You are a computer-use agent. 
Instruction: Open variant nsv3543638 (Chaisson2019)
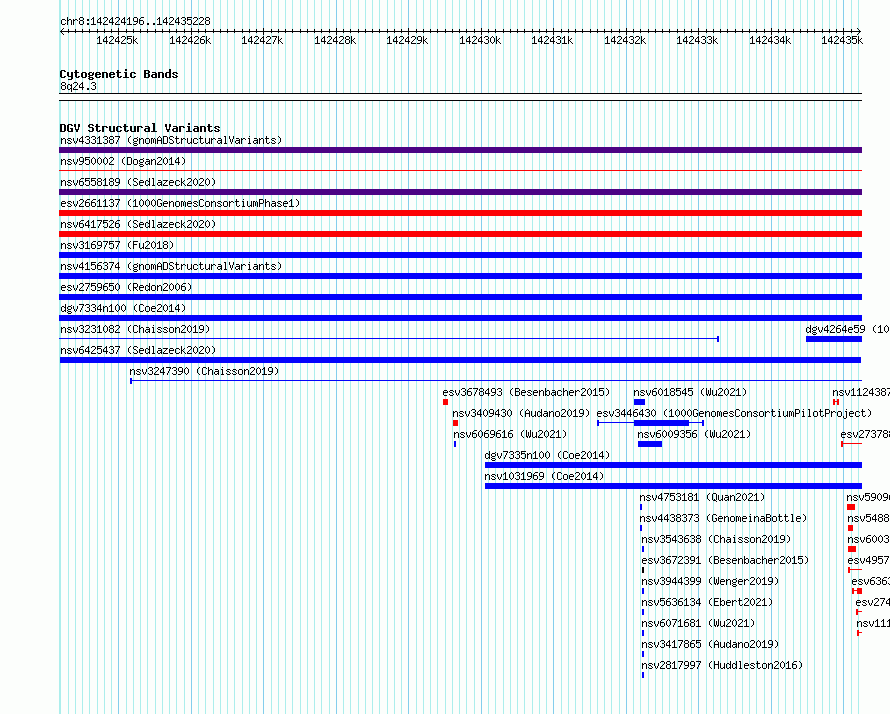pyautogui.click(x=716, y=539)
